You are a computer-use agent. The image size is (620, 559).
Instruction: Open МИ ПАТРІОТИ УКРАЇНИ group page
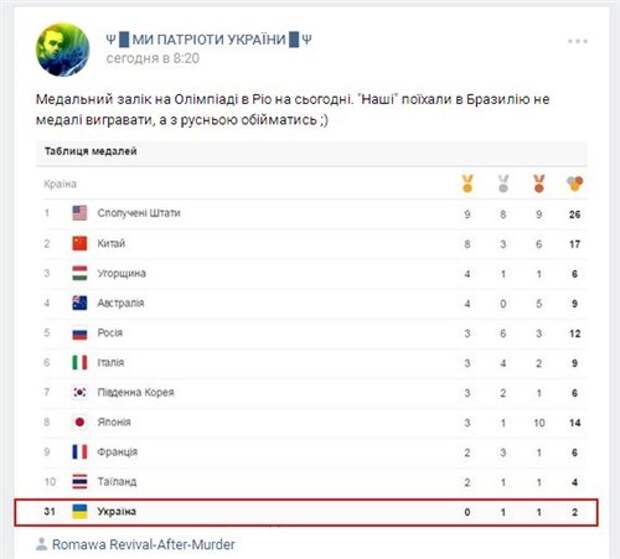coord(209,40)
